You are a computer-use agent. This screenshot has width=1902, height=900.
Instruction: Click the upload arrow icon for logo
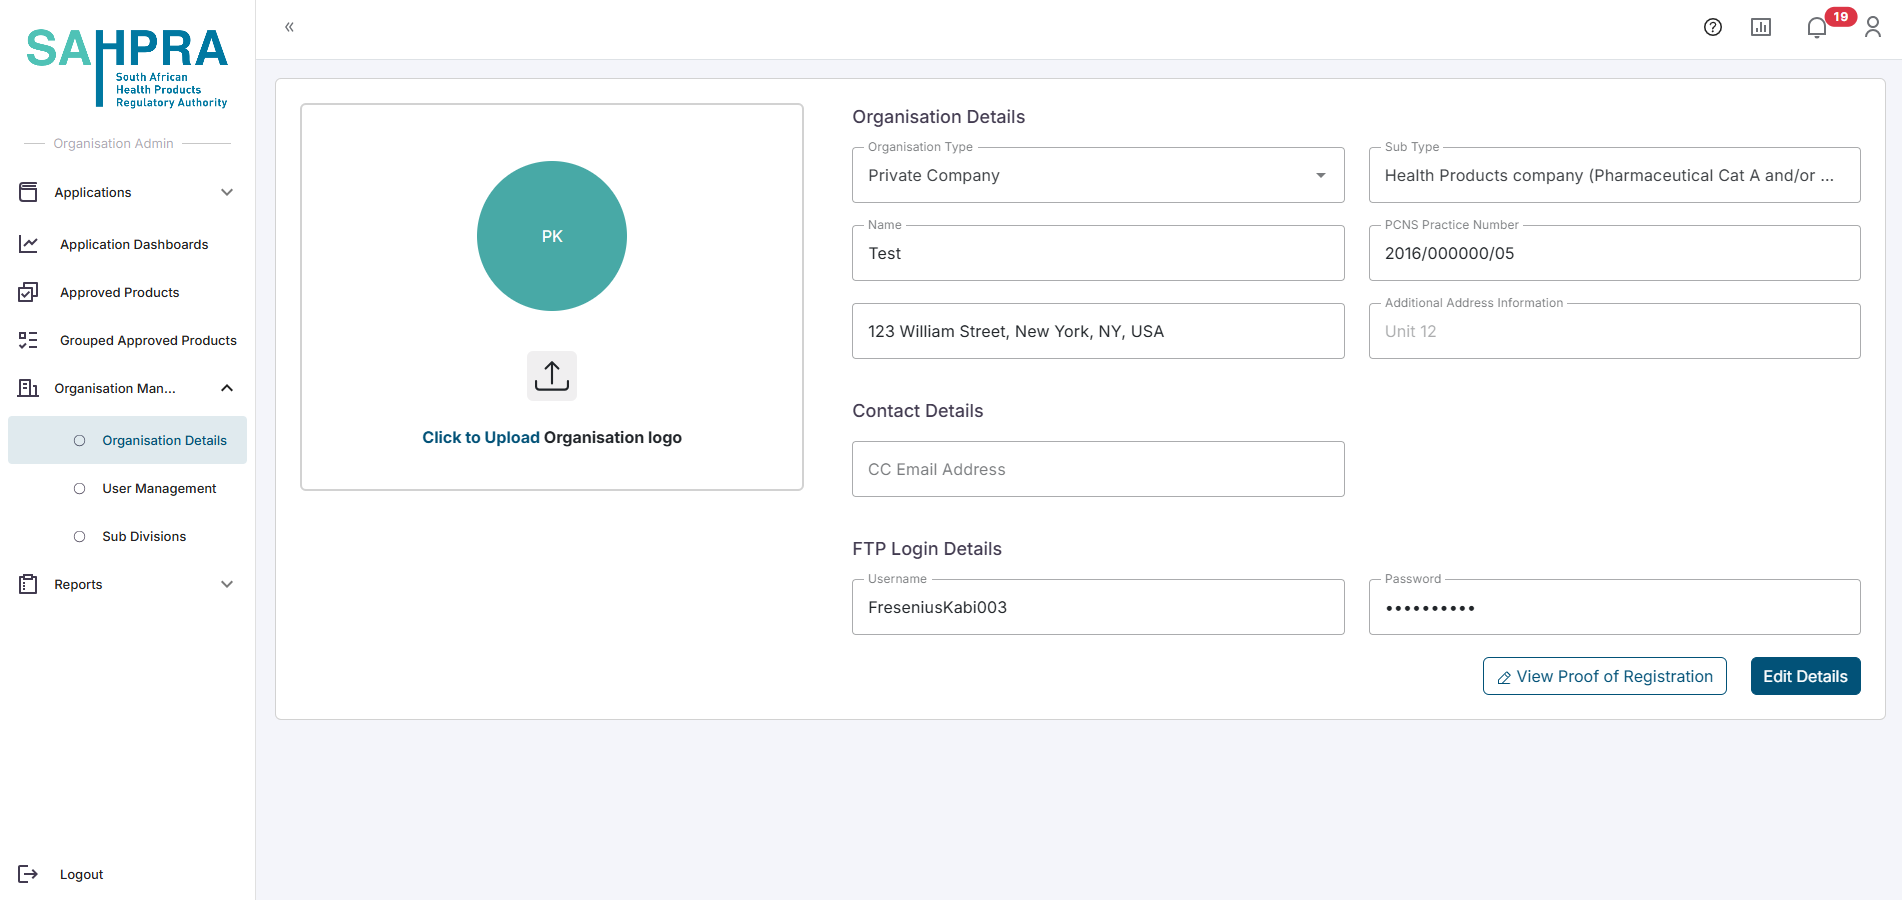tap(552, 376)
